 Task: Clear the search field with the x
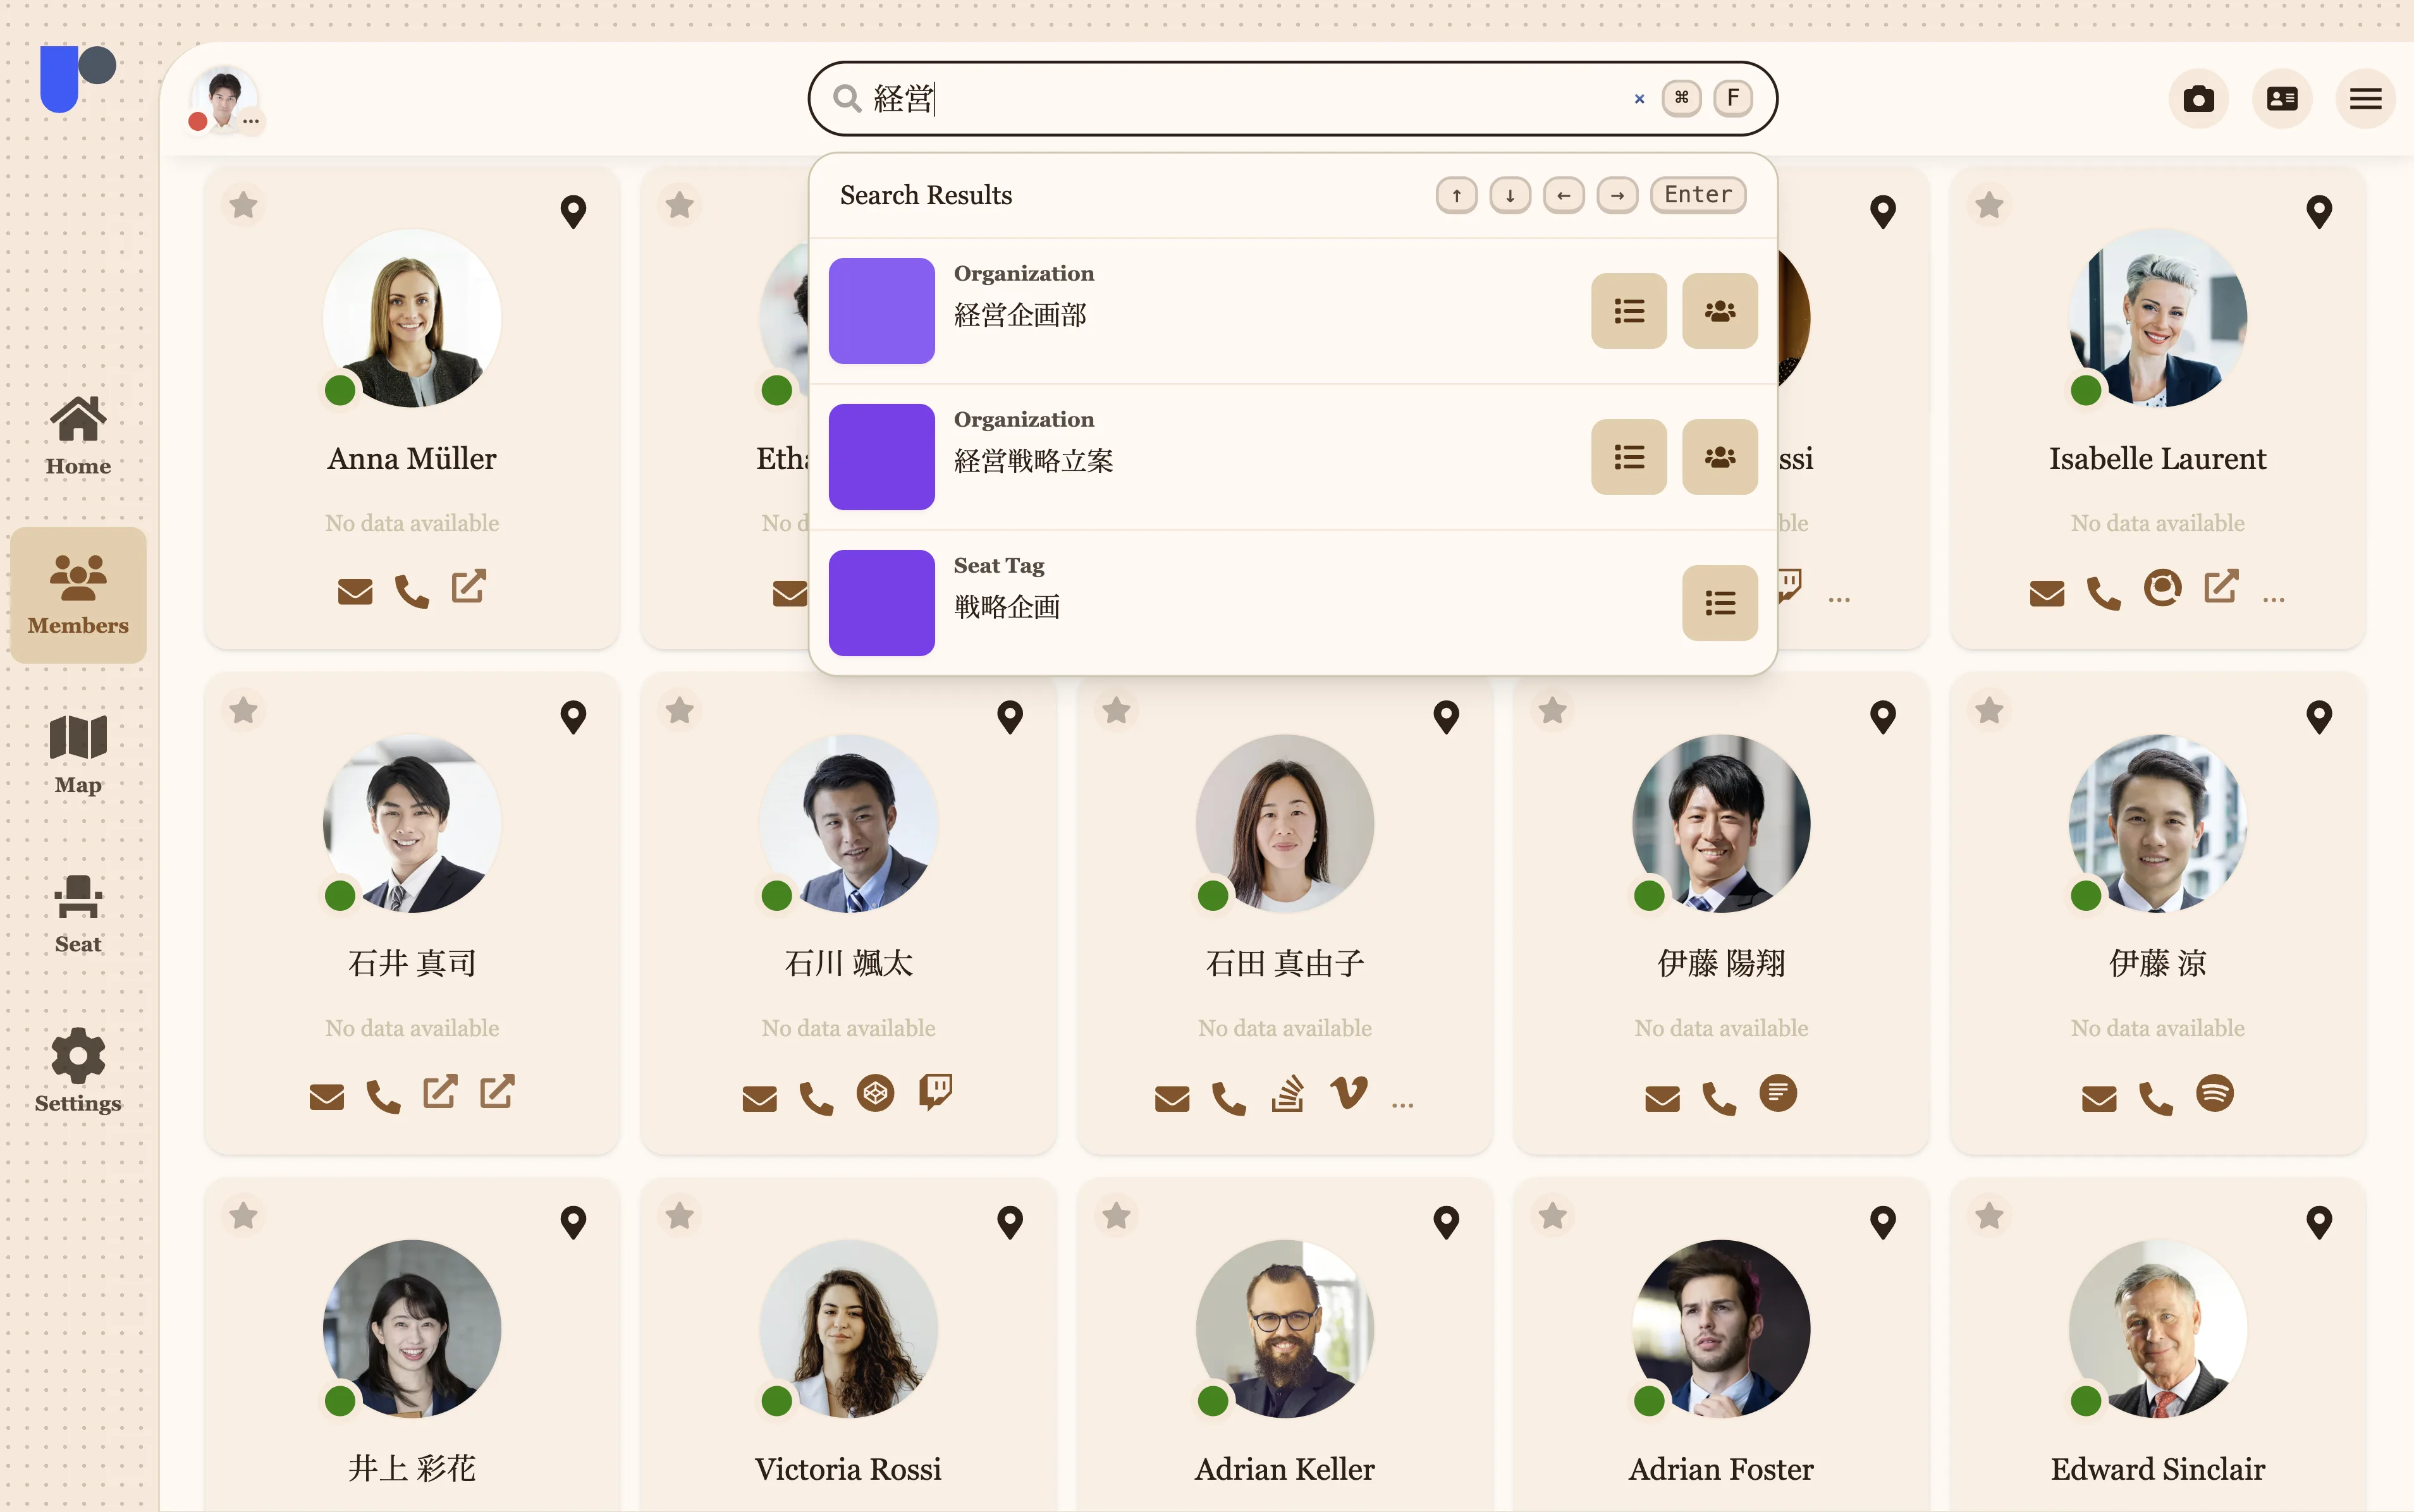(1639, 98)
